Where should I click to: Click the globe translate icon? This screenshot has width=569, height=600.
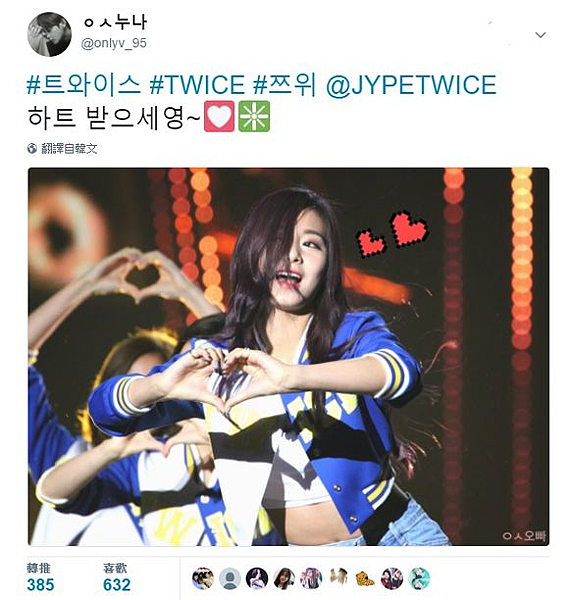[32, 148]
